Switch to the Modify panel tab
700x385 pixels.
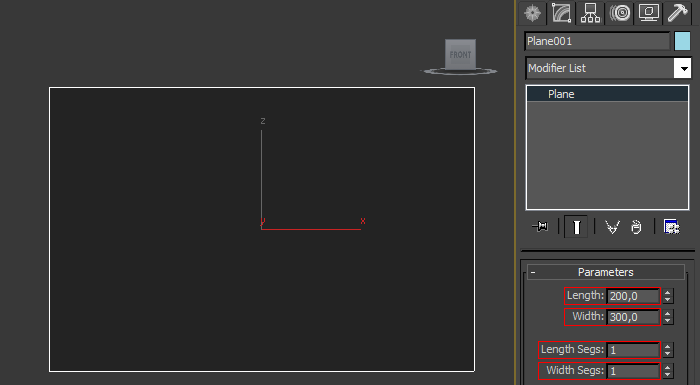[562, 13]
